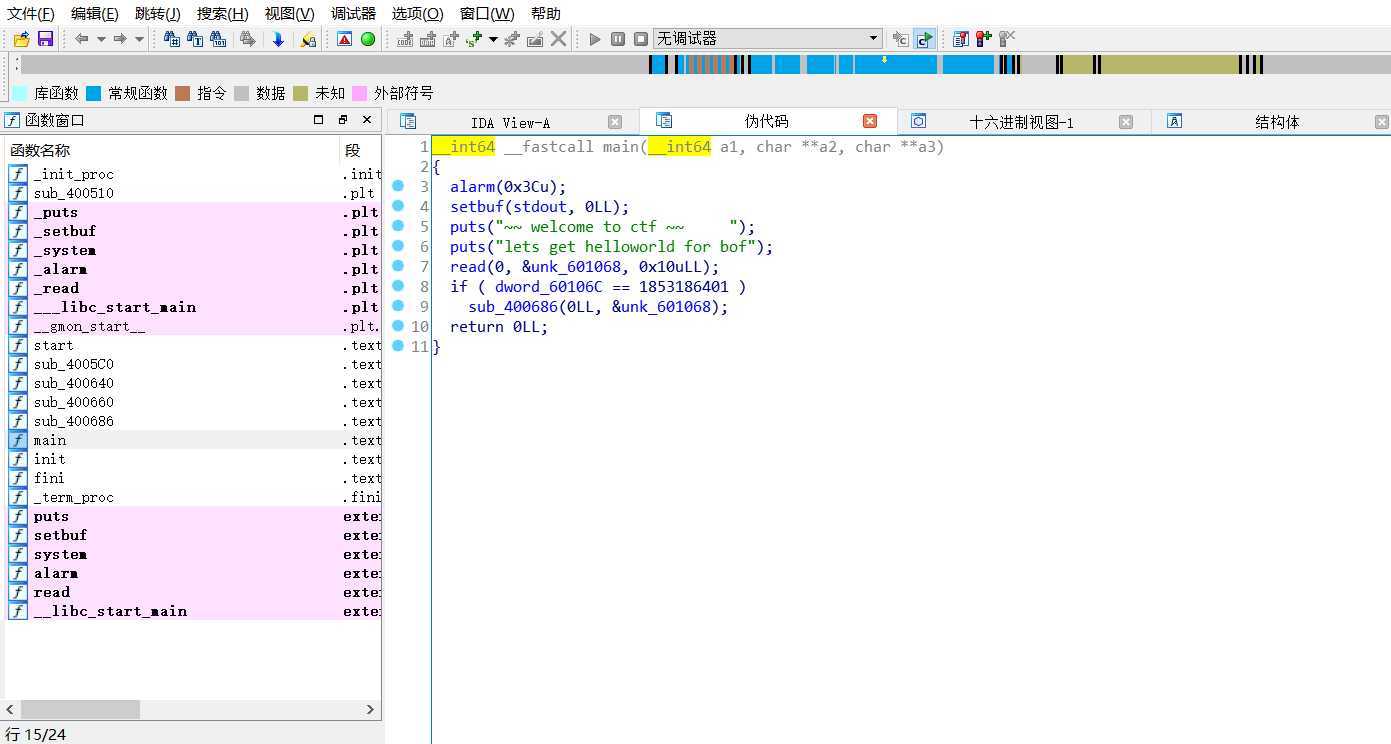Click the red warning window icon

click(345, 39)
